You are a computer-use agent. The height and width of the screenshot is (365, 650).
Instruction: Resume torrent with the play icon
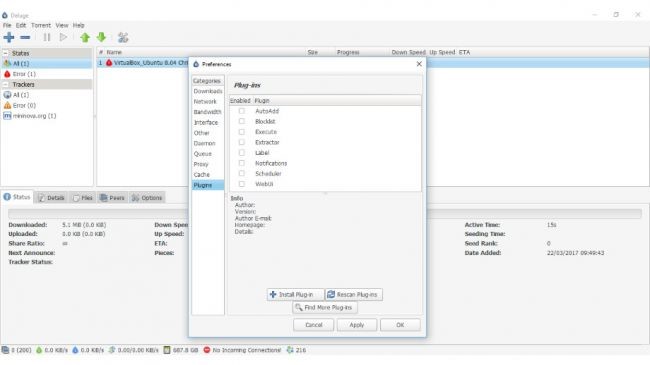[63, 37]
